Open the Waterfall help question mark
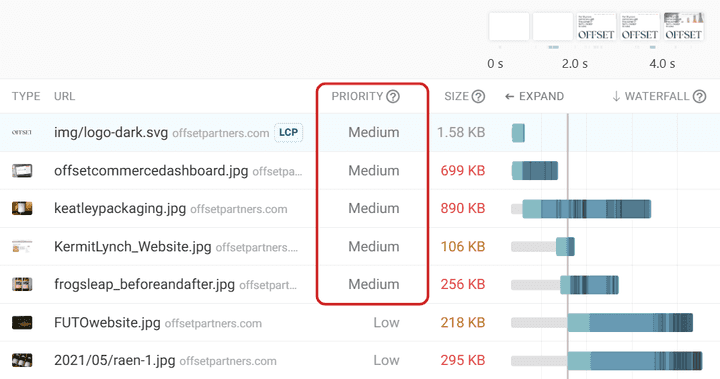The image size is (720, 379). point(699,96)
